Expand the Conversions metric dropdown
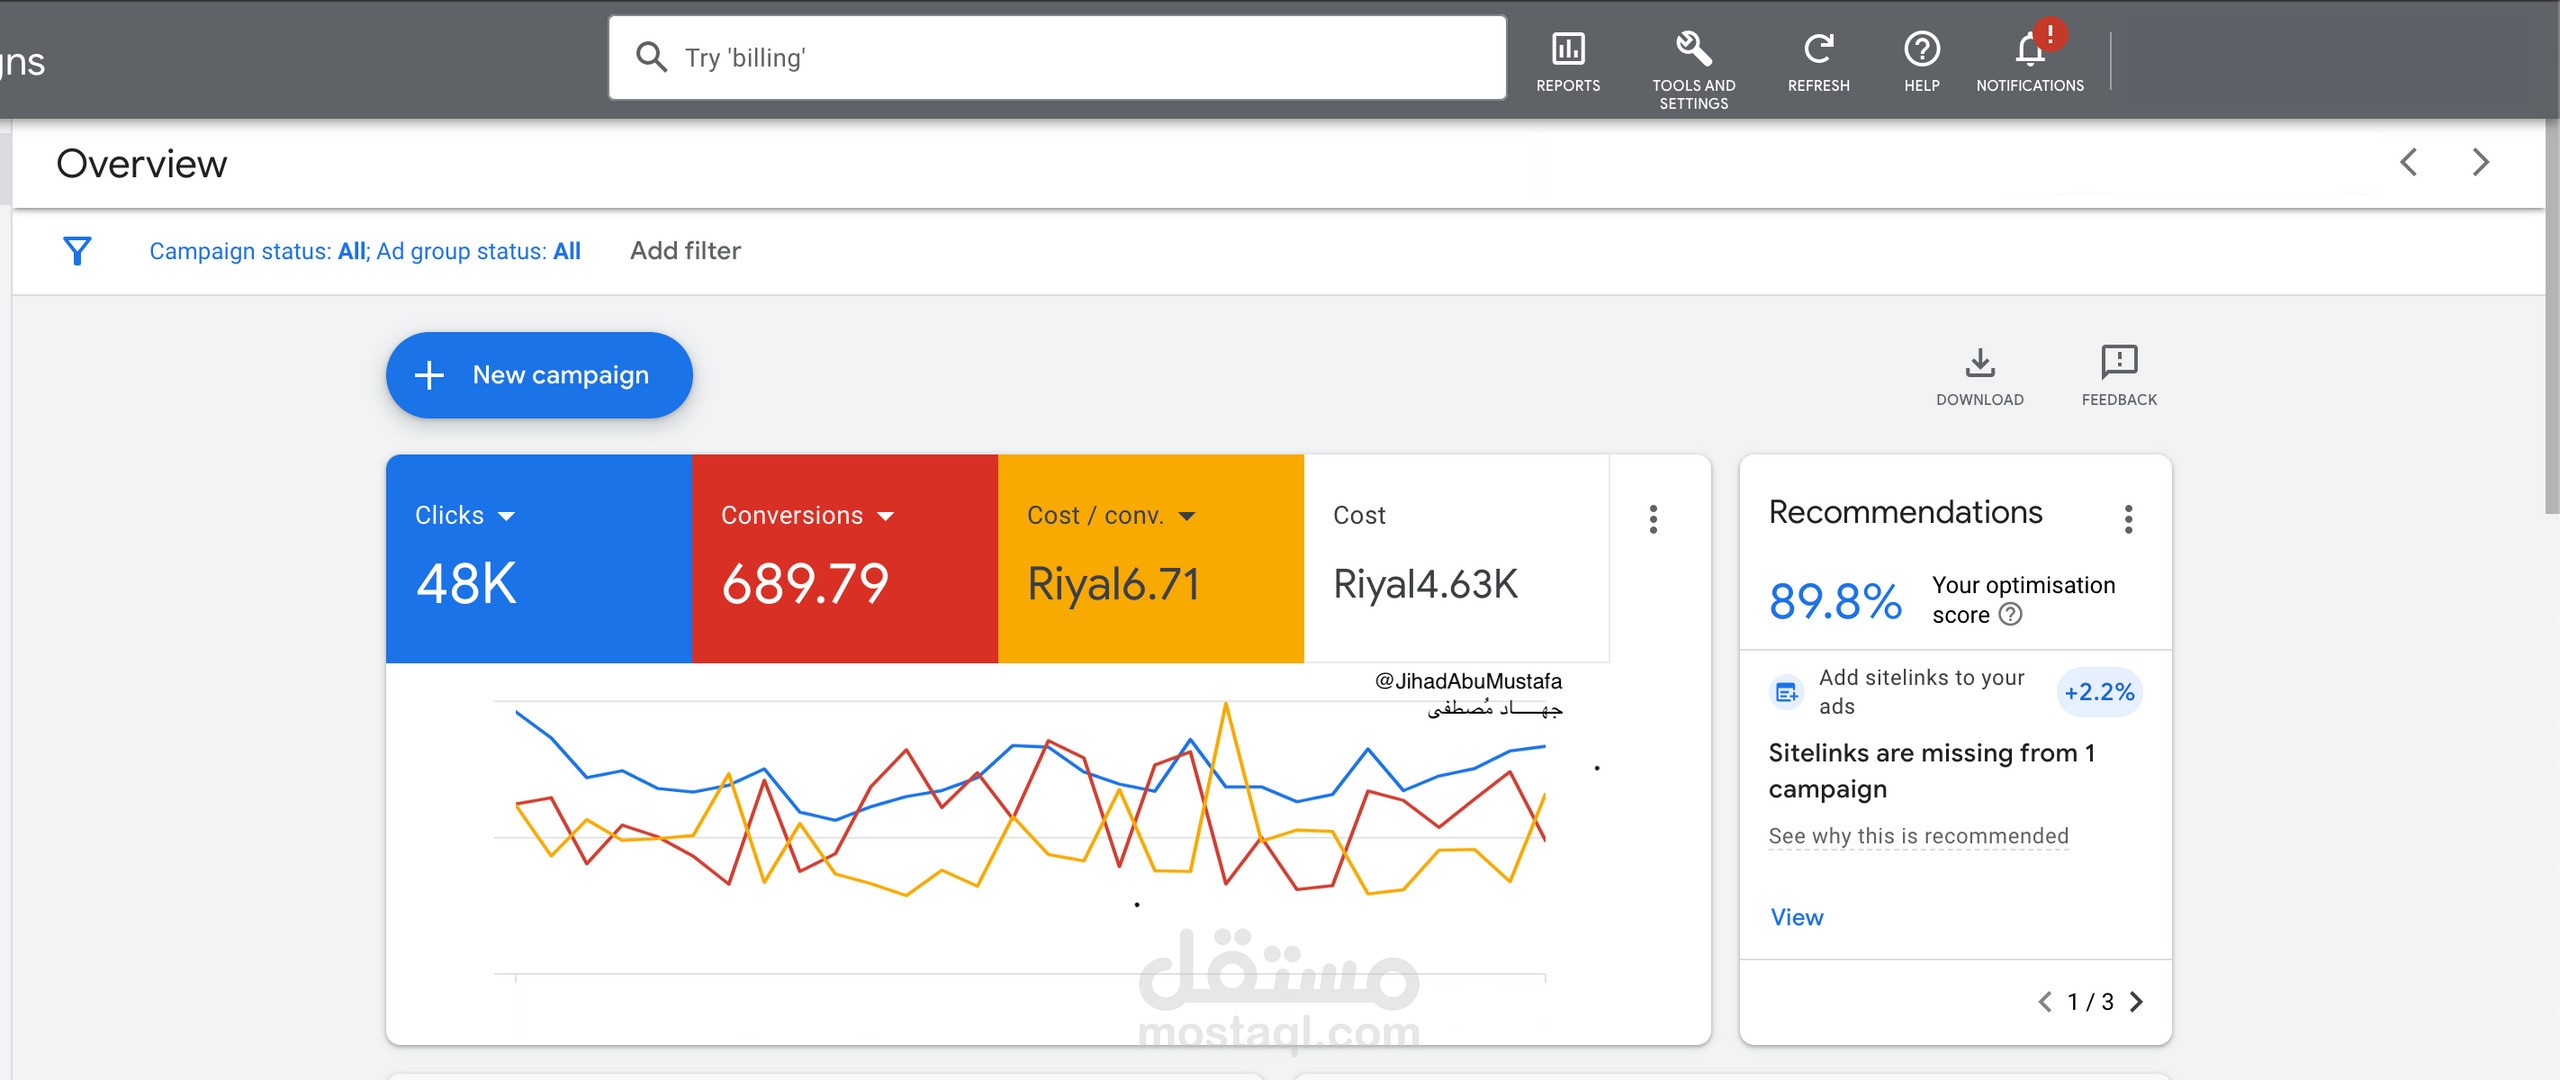This screenshot has height=1080, width=2560. click(885, 516)
